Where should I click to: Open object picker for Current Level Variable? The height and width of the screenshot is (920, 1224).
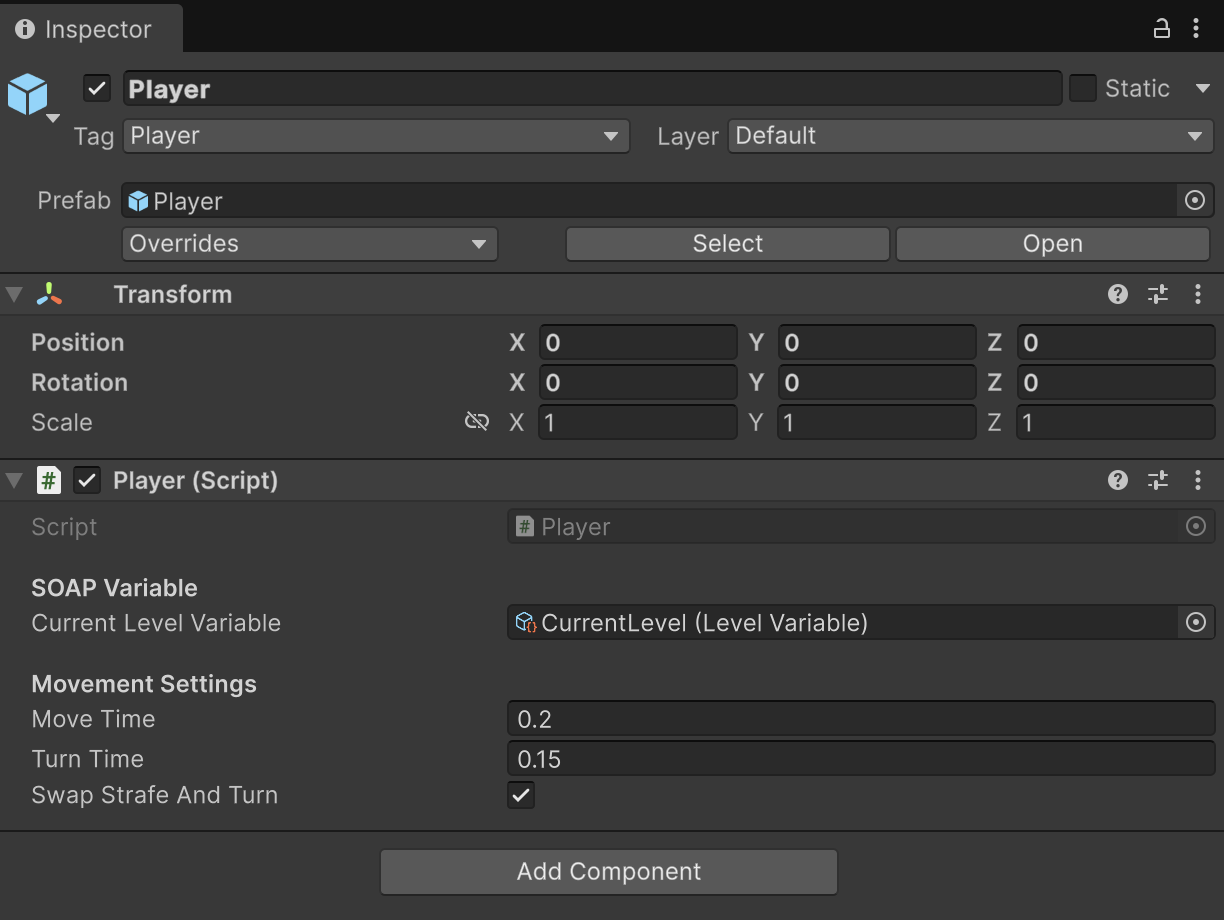[1196, 623]
